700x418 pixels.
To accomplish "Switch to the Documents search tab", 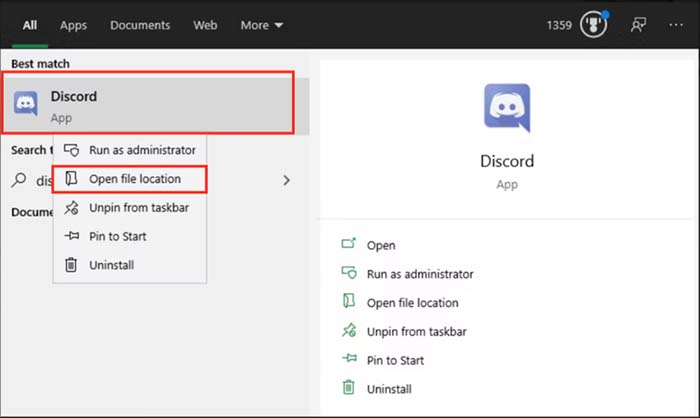I will pos(140,25).
